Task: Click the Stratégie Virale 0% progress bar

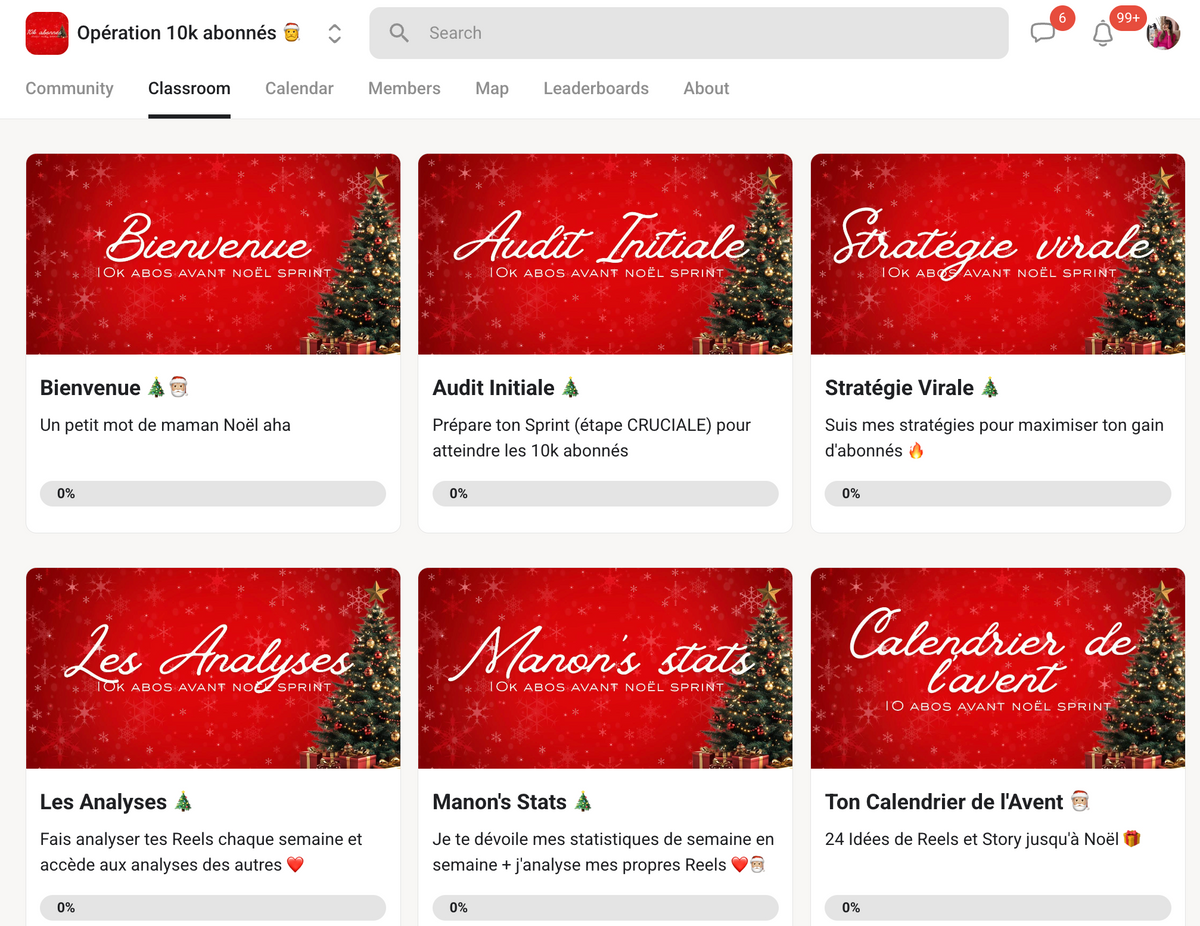Action: 998,493
